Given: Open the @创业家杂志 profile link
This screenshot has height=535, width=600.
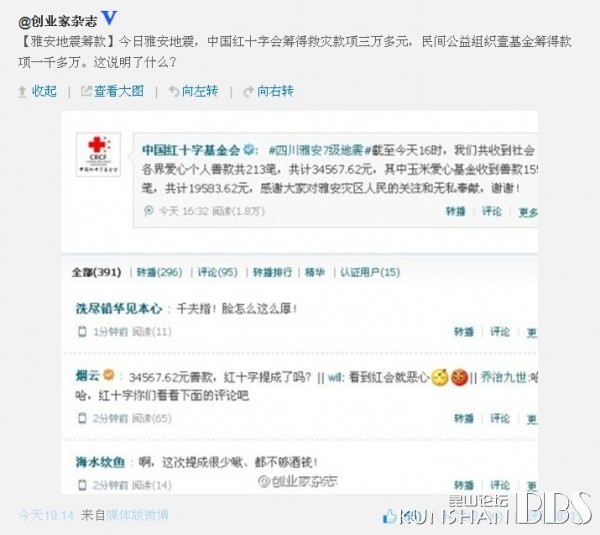Looking at the screenshot, I should coord(57,21).
